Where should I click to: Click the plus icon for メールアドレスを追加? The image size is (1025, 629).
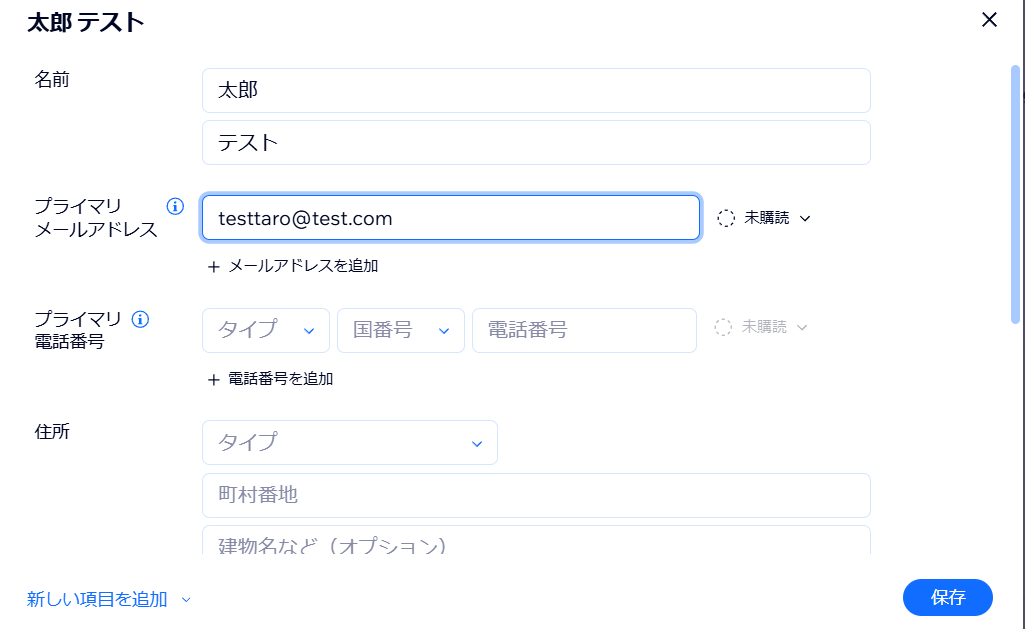coord(213,267)
